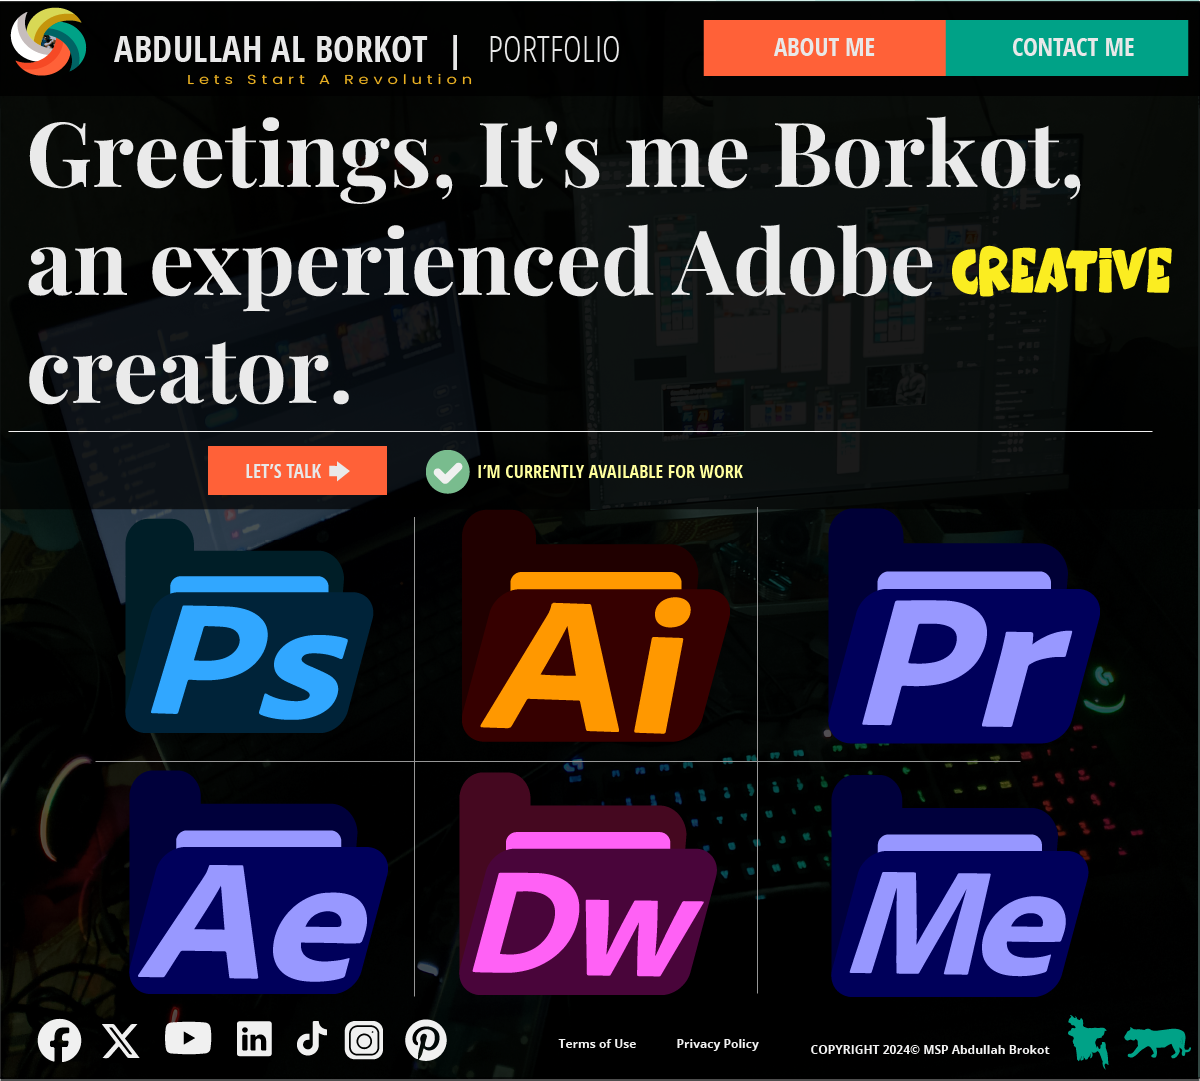This screenshot has width=1200, height=1081.
Task: Open the YouTube channel icon
Action: pyautogui.click(x=188, y=1038)
